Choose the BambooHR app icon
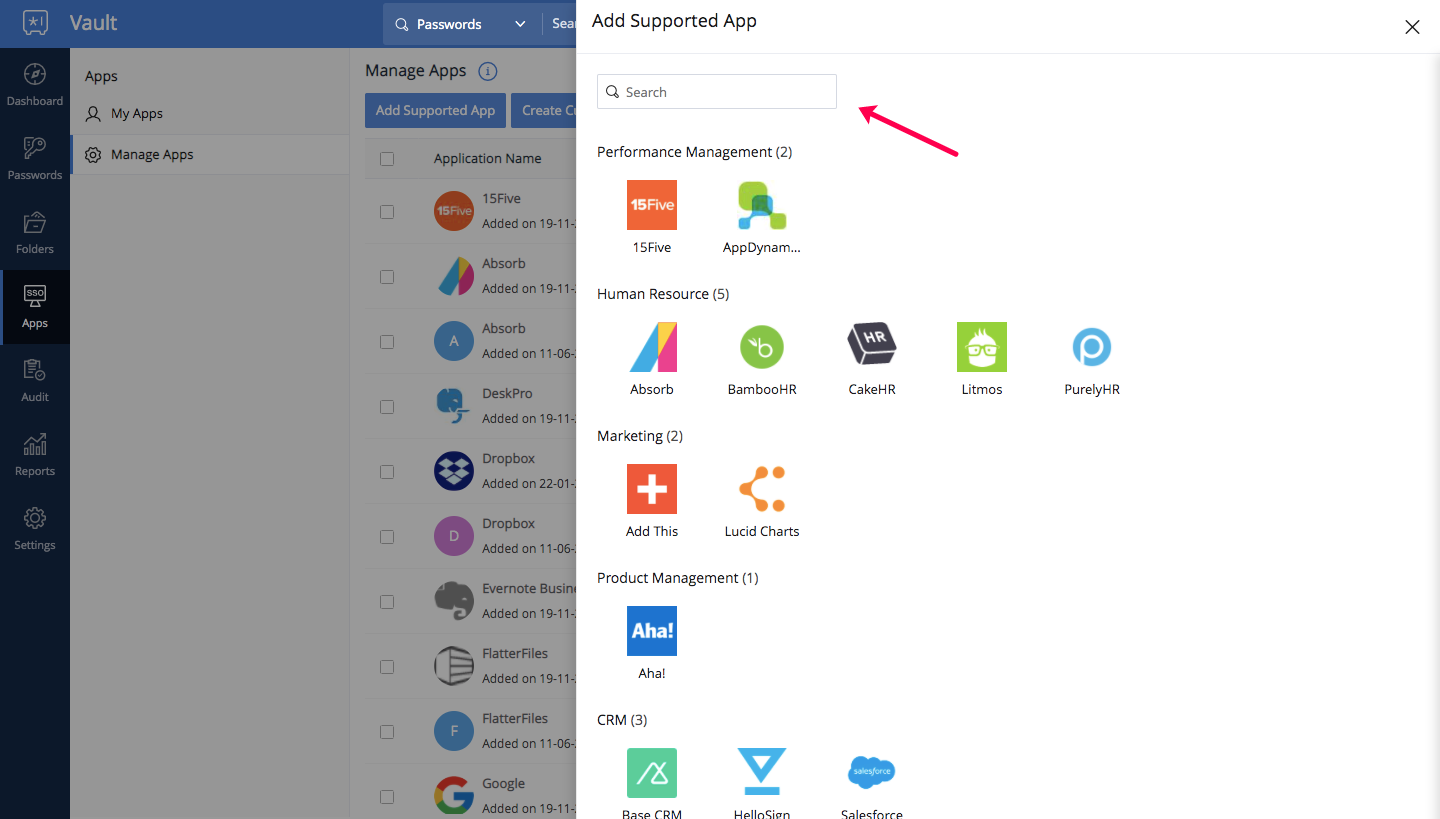The height and width of the screenshot is (819, 1440). 762,347
